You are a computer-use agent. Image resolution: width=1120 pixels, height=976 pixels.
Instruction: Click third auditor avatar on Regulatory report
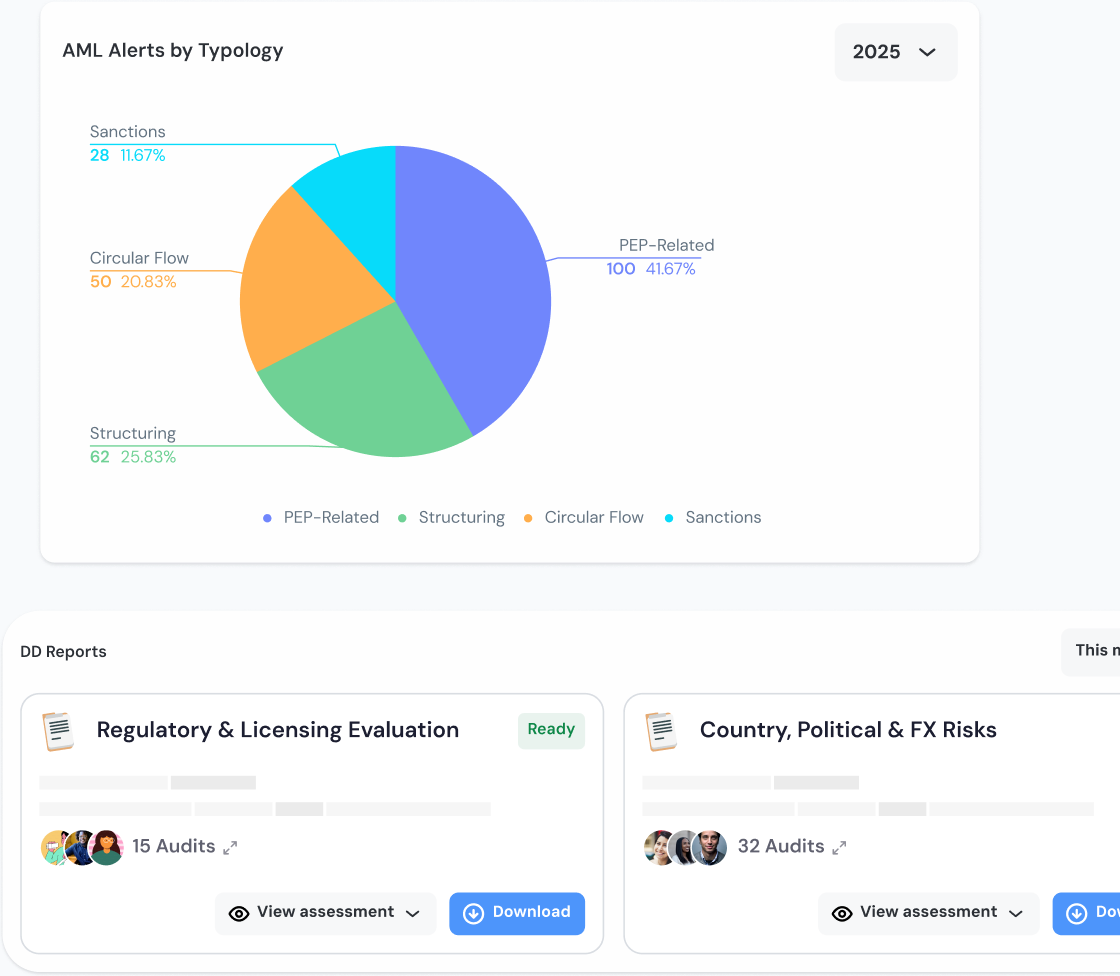pos(106,847)
